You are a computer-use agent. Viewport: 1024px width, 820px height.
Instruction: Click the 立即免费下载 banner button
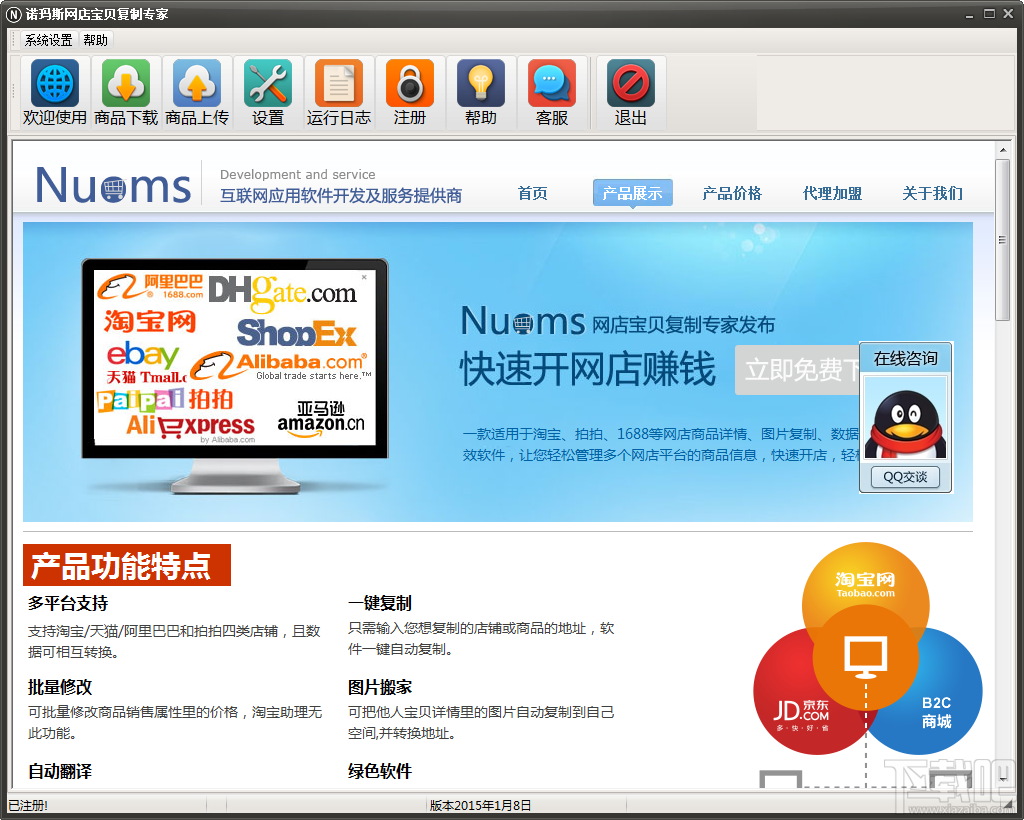[x=797, y=370]
